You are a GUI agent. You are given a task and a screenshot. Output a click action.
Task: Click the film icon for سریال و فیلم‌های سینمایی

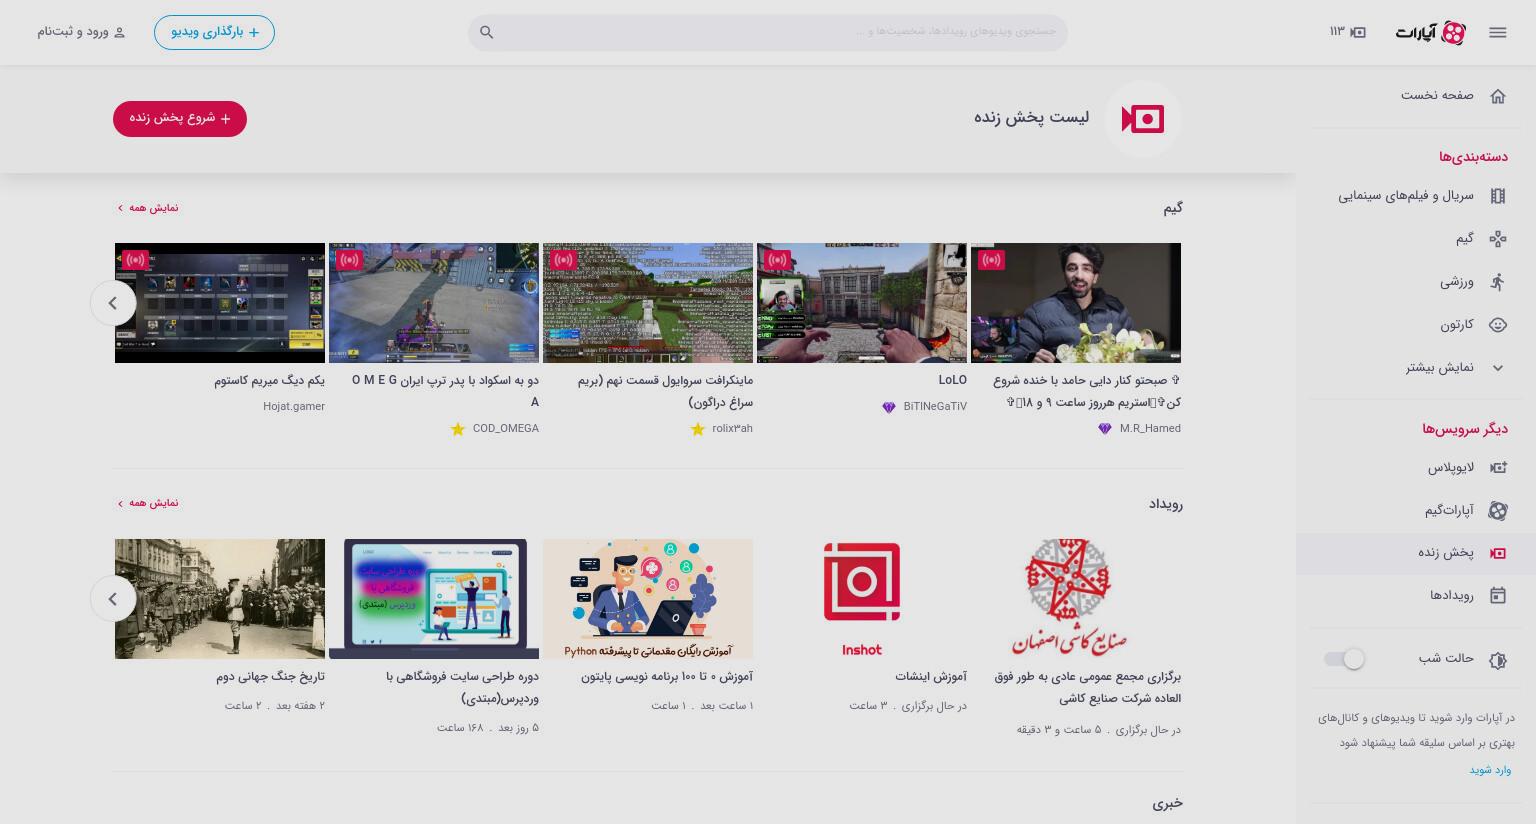click(1497, 196)
